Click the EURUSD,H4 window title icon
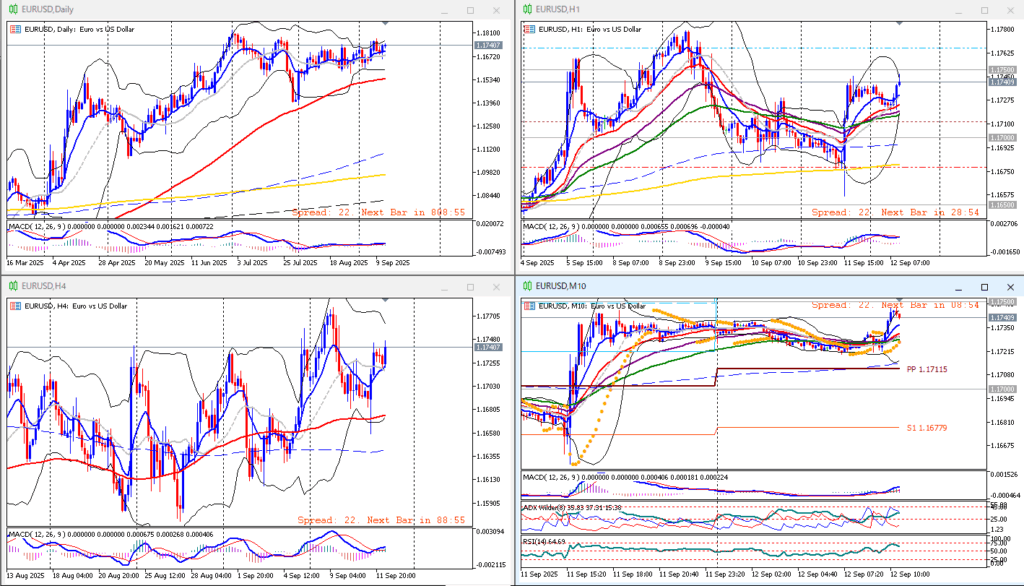Viewport: 1024px width, 586px height. coord(13,286)
